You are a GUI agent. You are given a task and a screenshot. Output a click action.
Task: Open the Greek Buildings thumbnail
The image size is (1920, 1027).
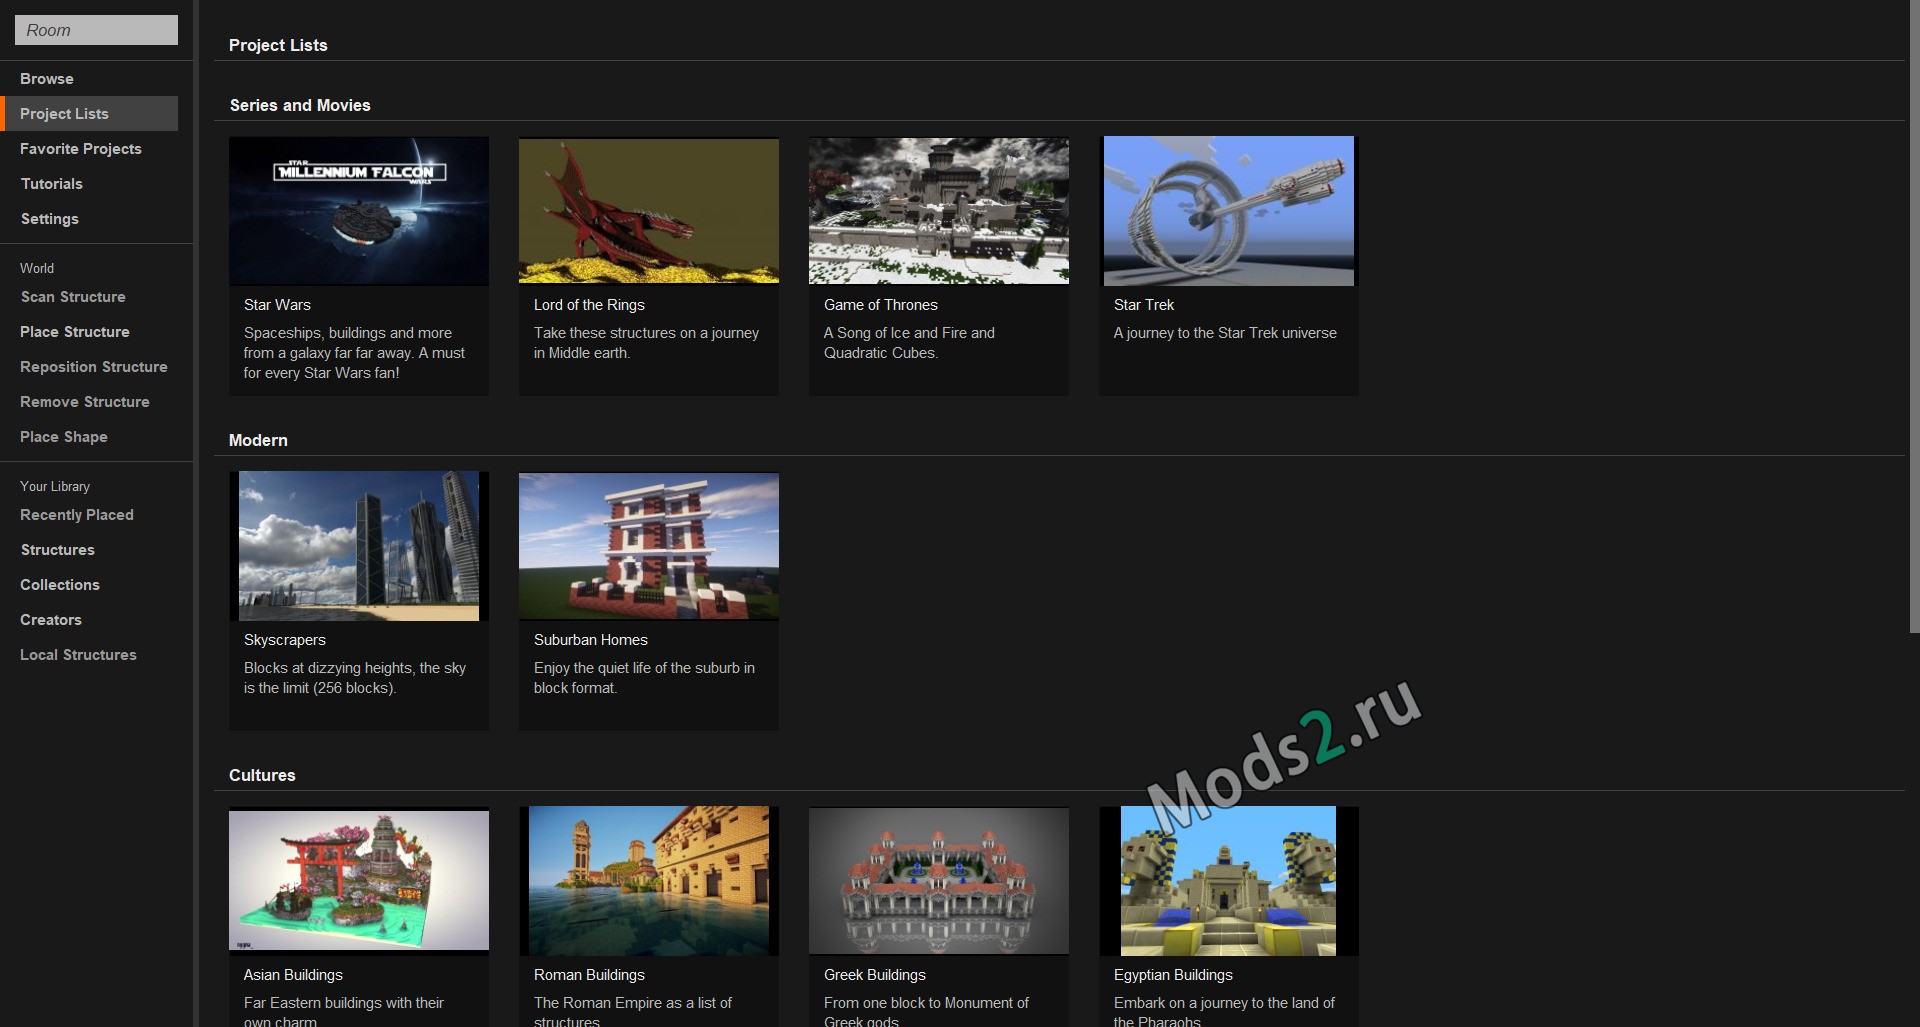coord(939,881)
